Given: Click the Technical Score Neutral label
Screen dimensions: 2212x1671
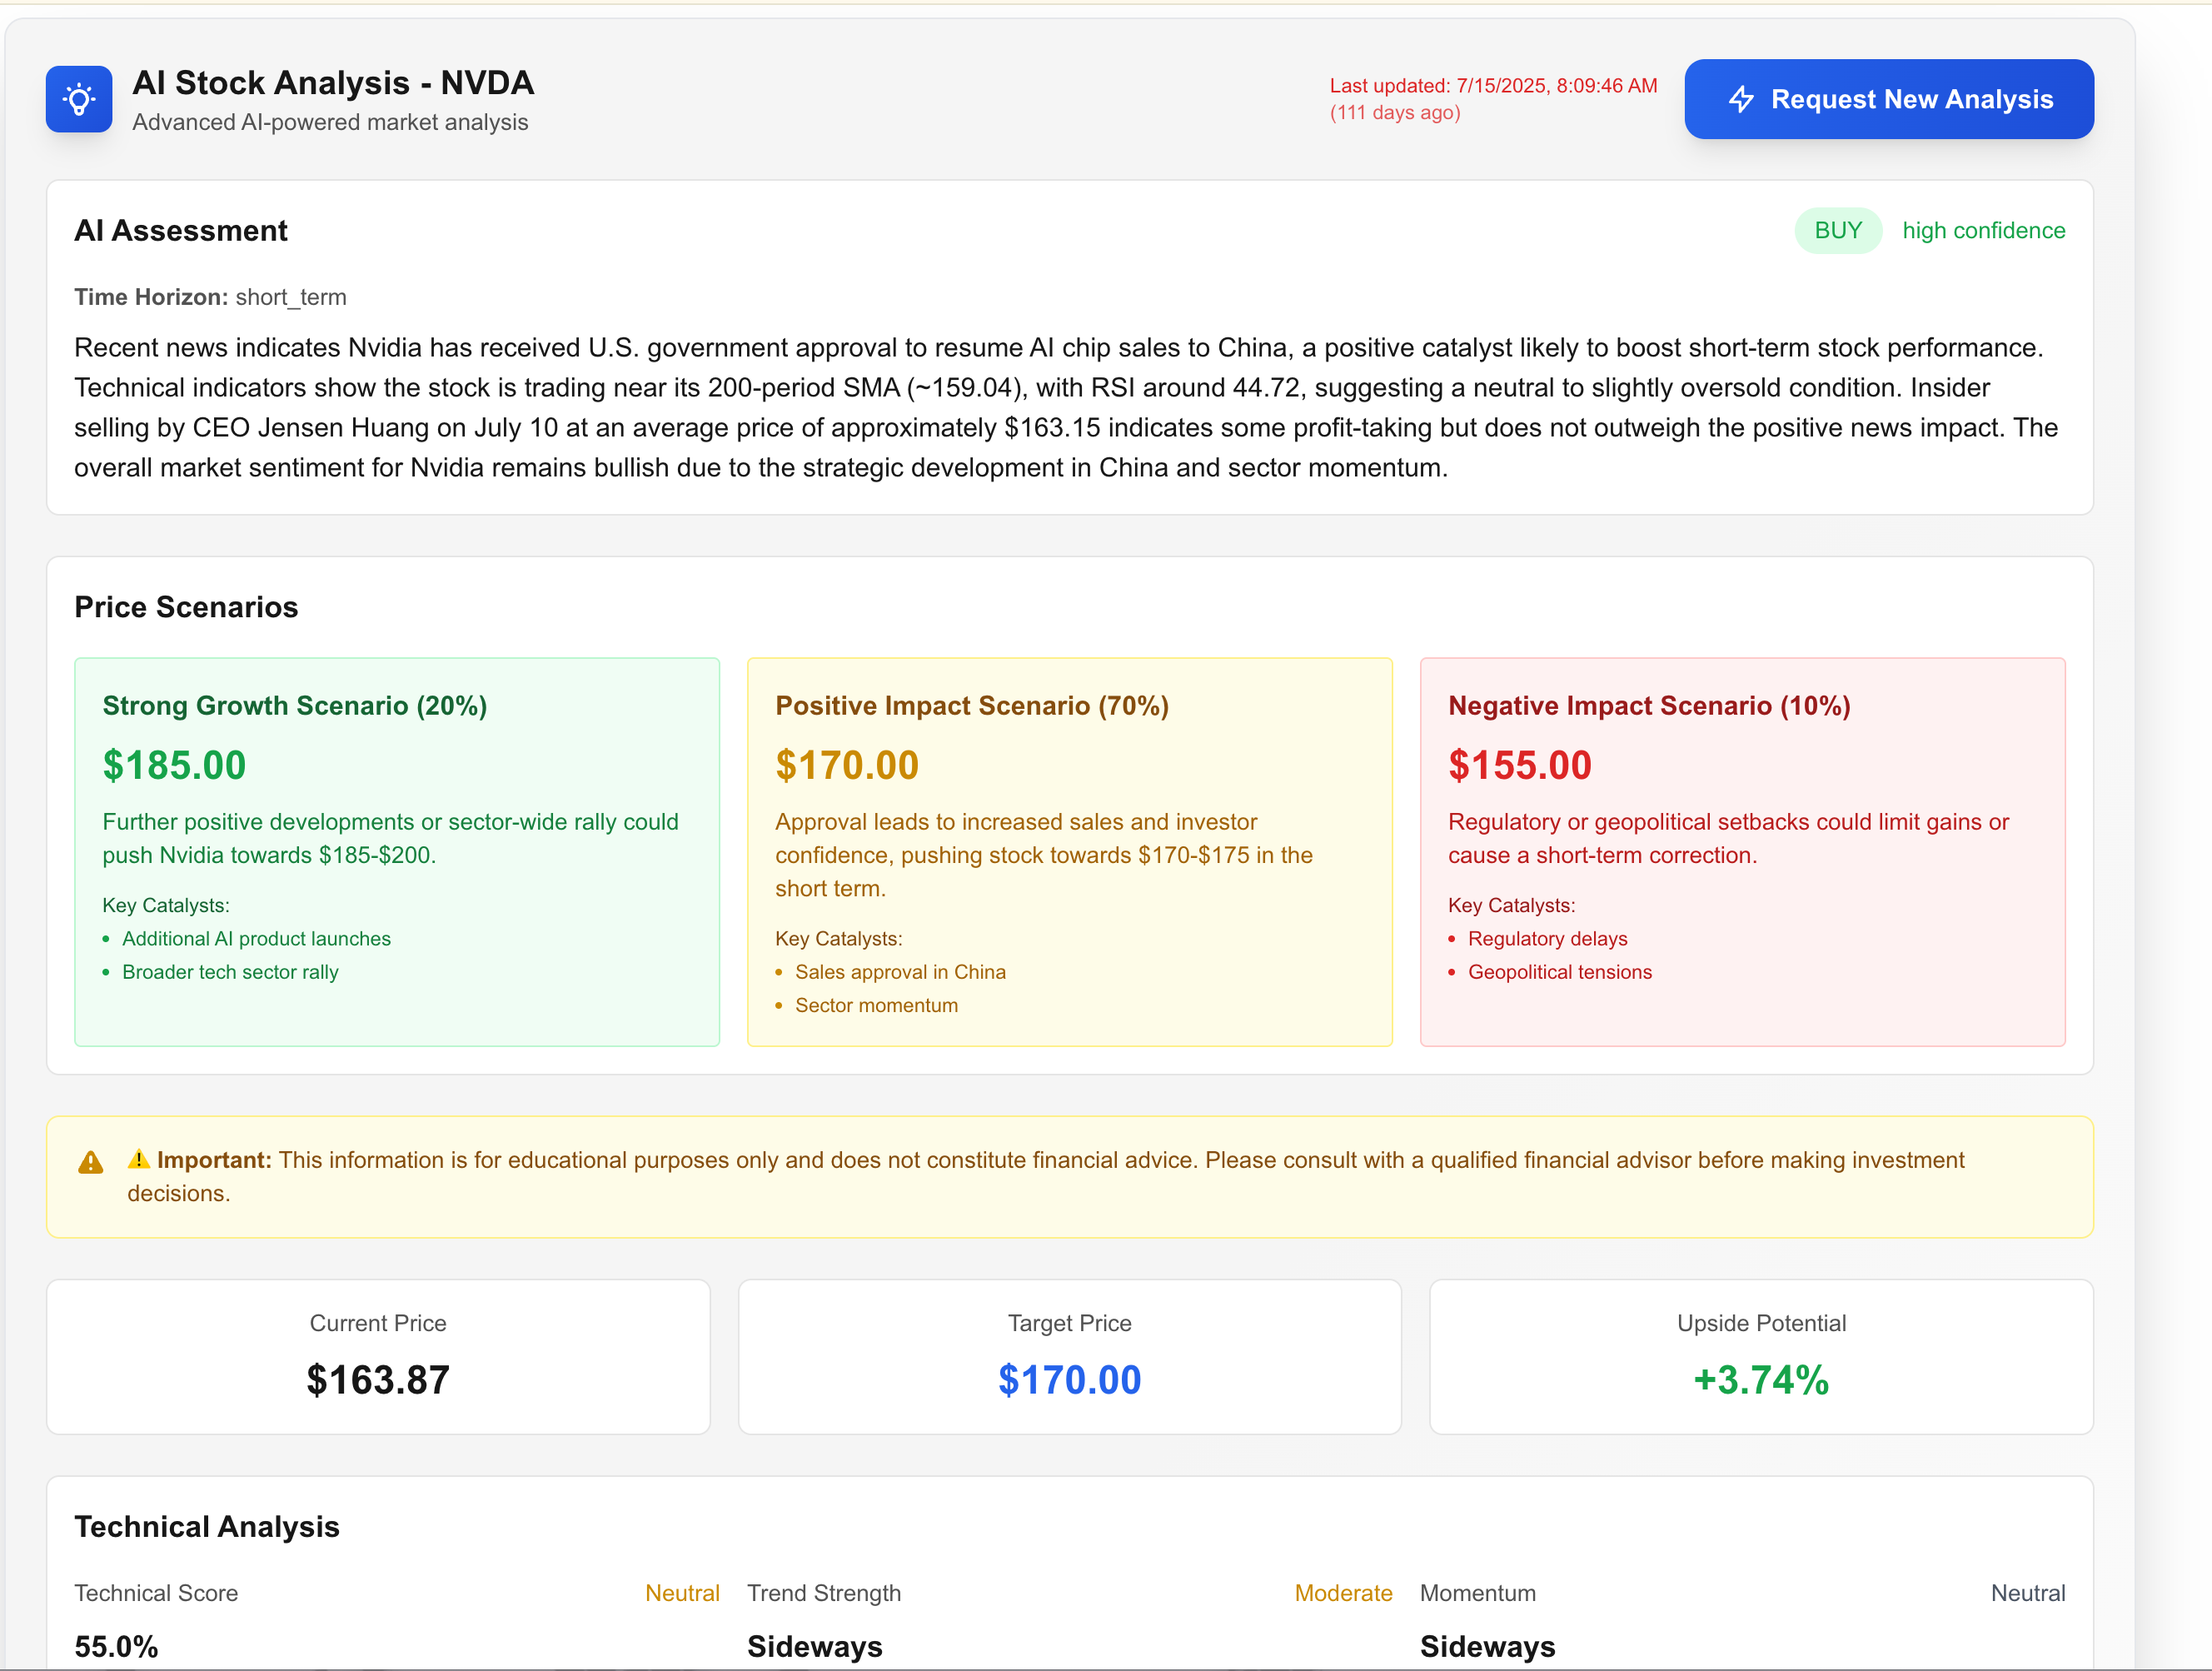Looking at the screenshot, I should pos(682,1593).
